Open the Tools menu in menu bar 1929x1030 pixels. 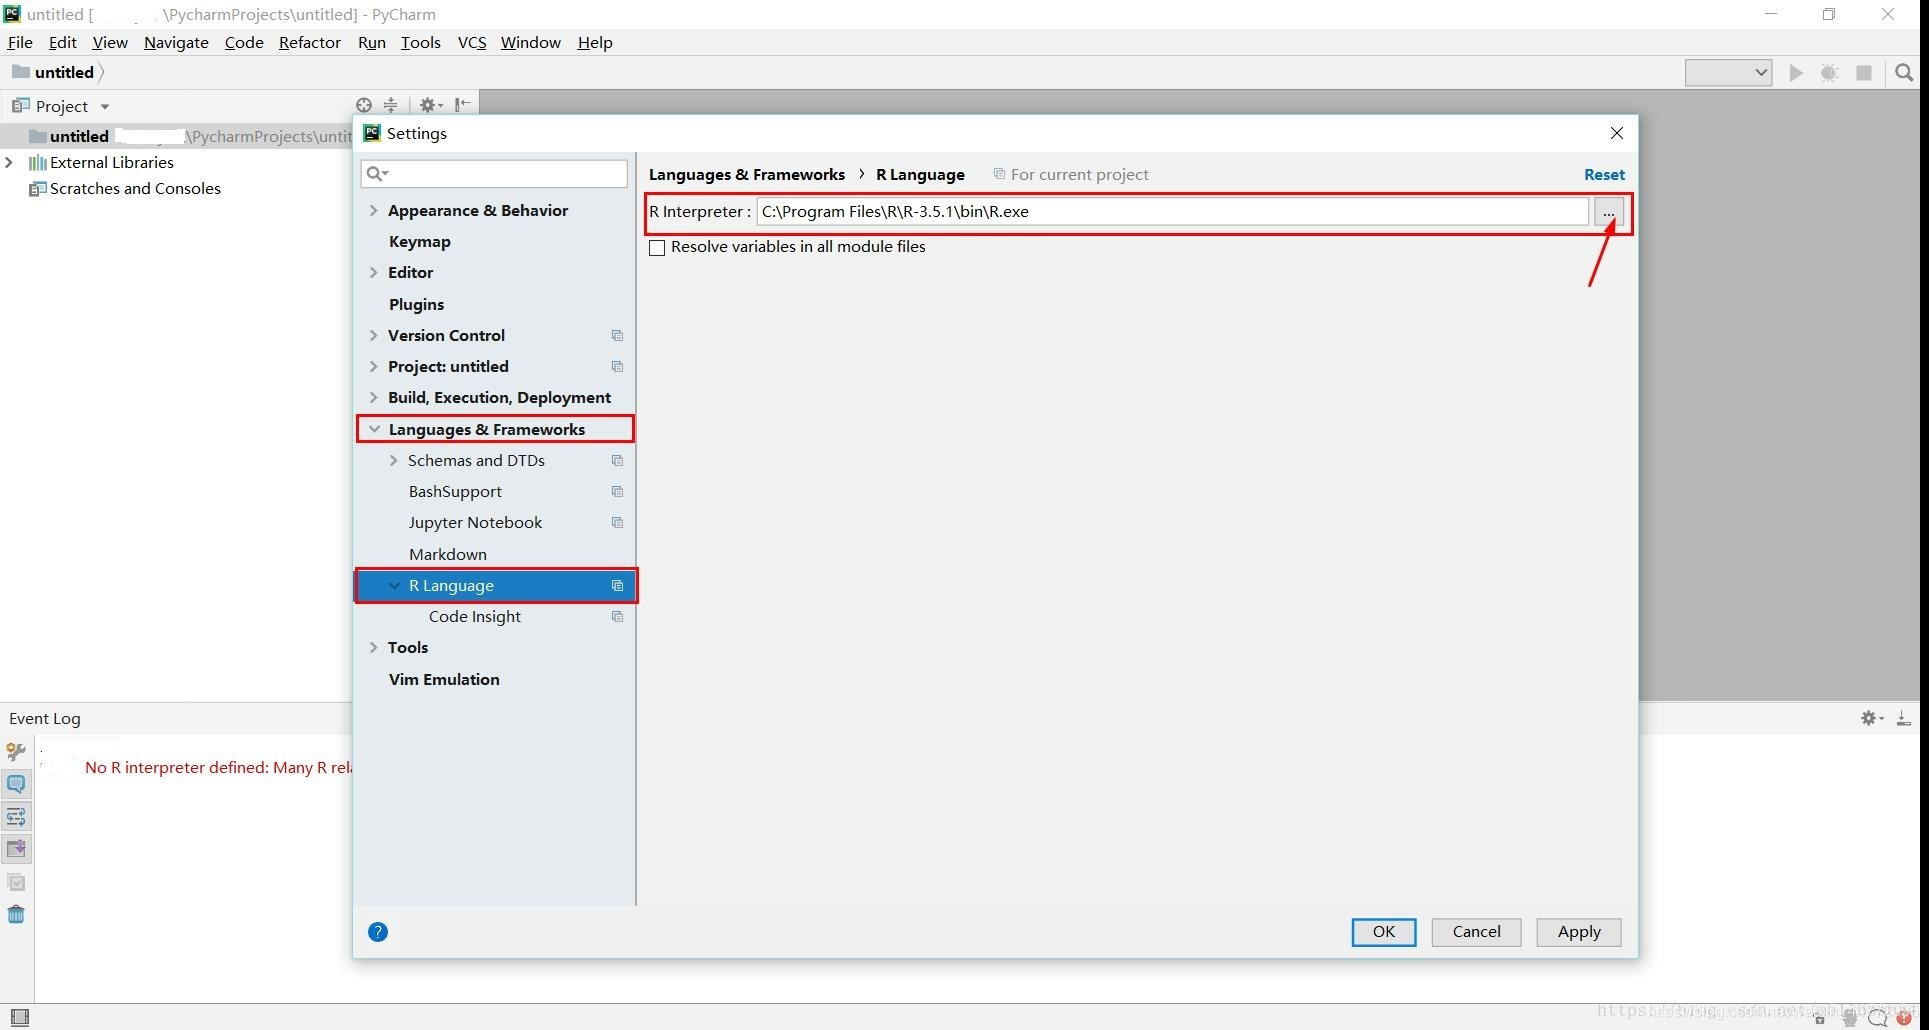pyautogui.click(x=421, y=42)
